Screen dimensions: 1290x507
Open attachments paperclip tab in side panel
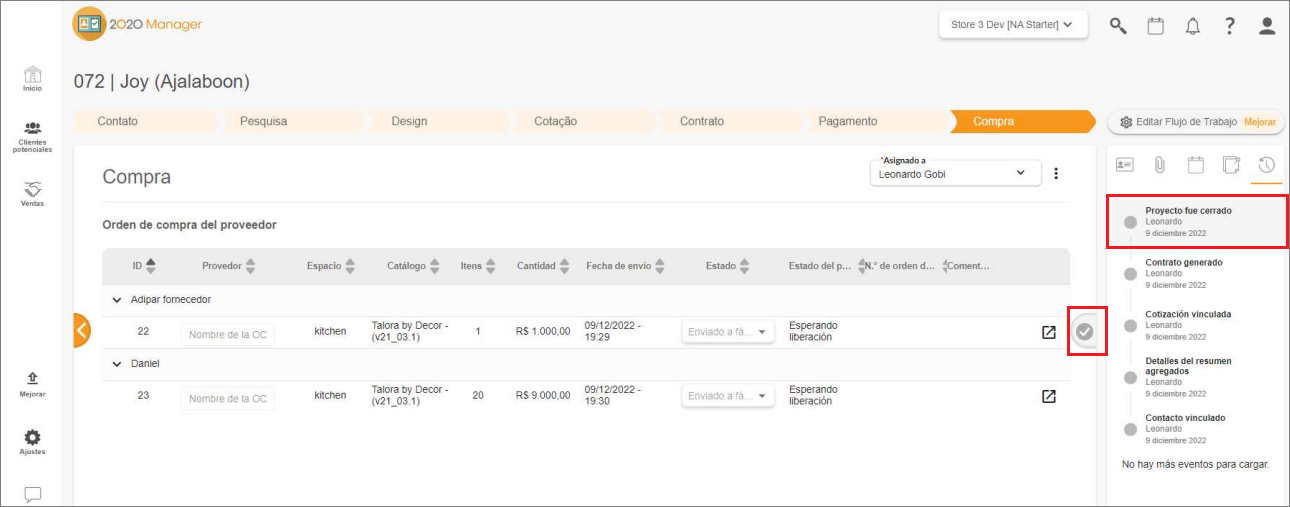click(1159, 165)
